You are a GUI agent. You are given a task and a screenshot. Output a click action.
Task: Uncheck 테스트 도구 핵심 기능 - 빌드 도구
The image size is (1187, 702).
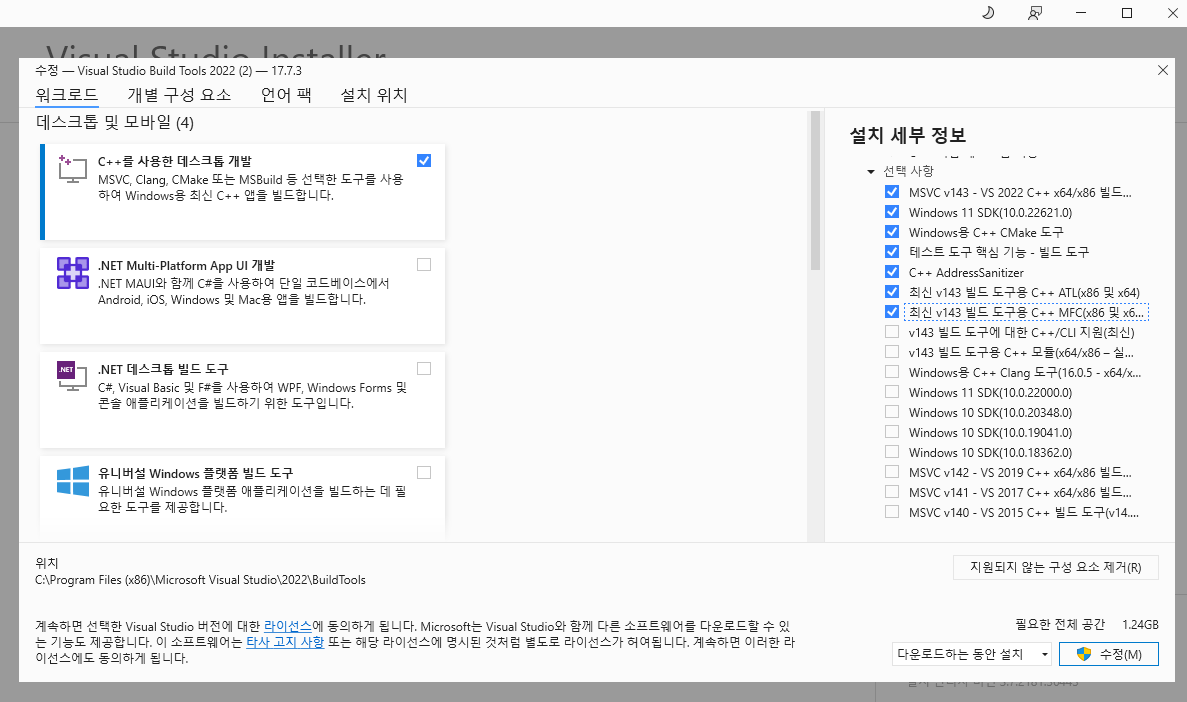click(x=892, y=251)
